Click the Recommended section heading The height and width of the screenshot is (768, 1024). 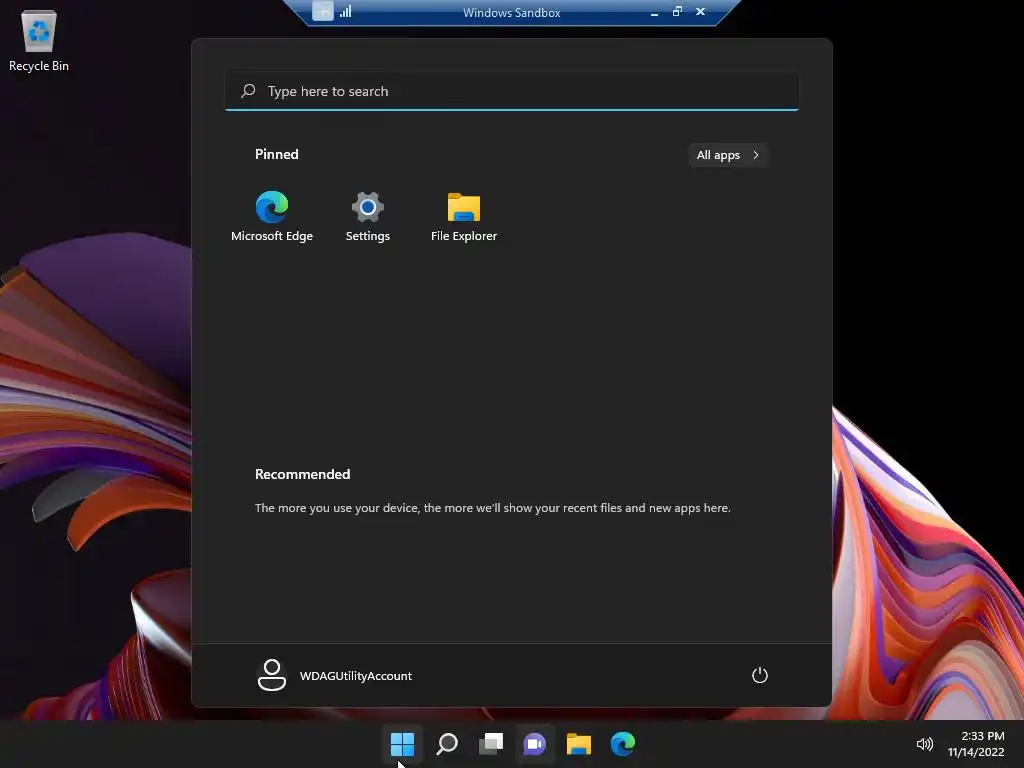click(302, 474)
